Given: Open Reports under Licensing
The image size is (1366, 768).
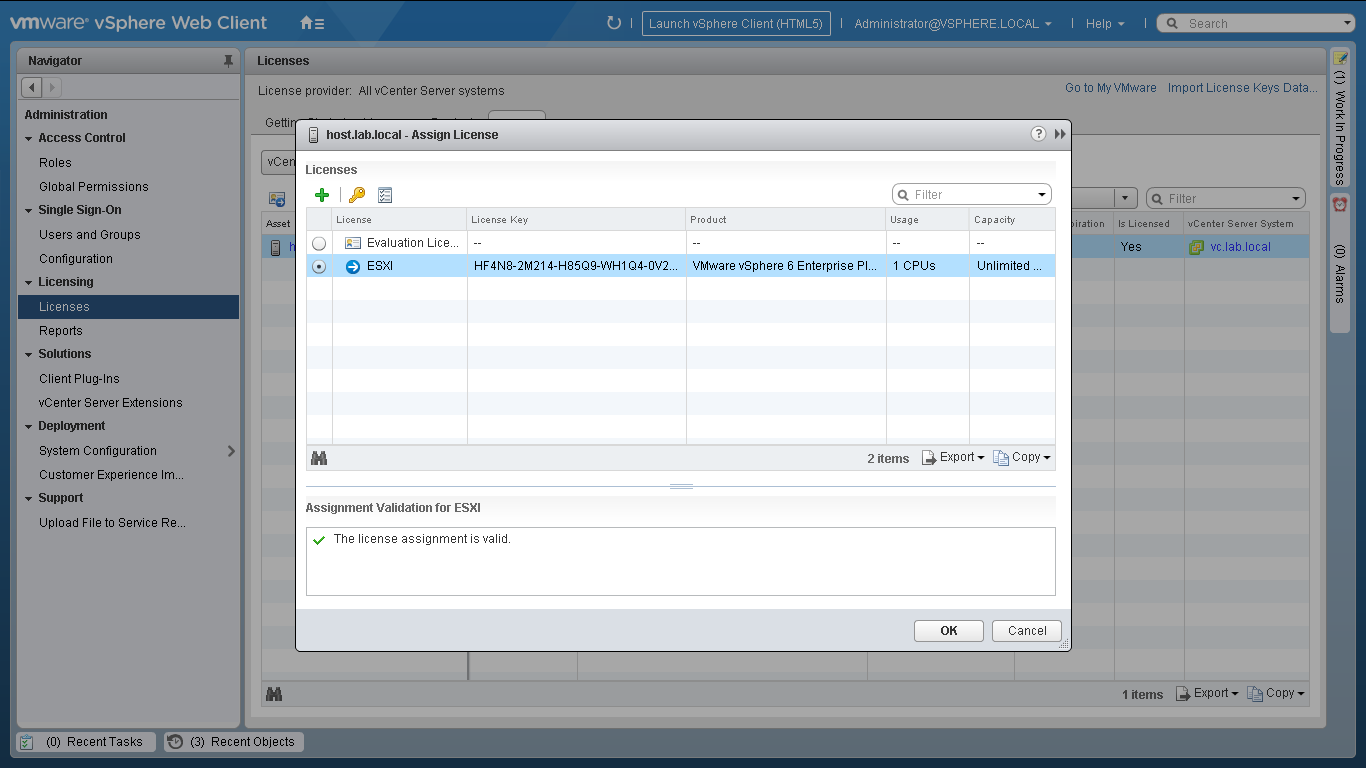Looking at the screenshot, I should 61,331.
